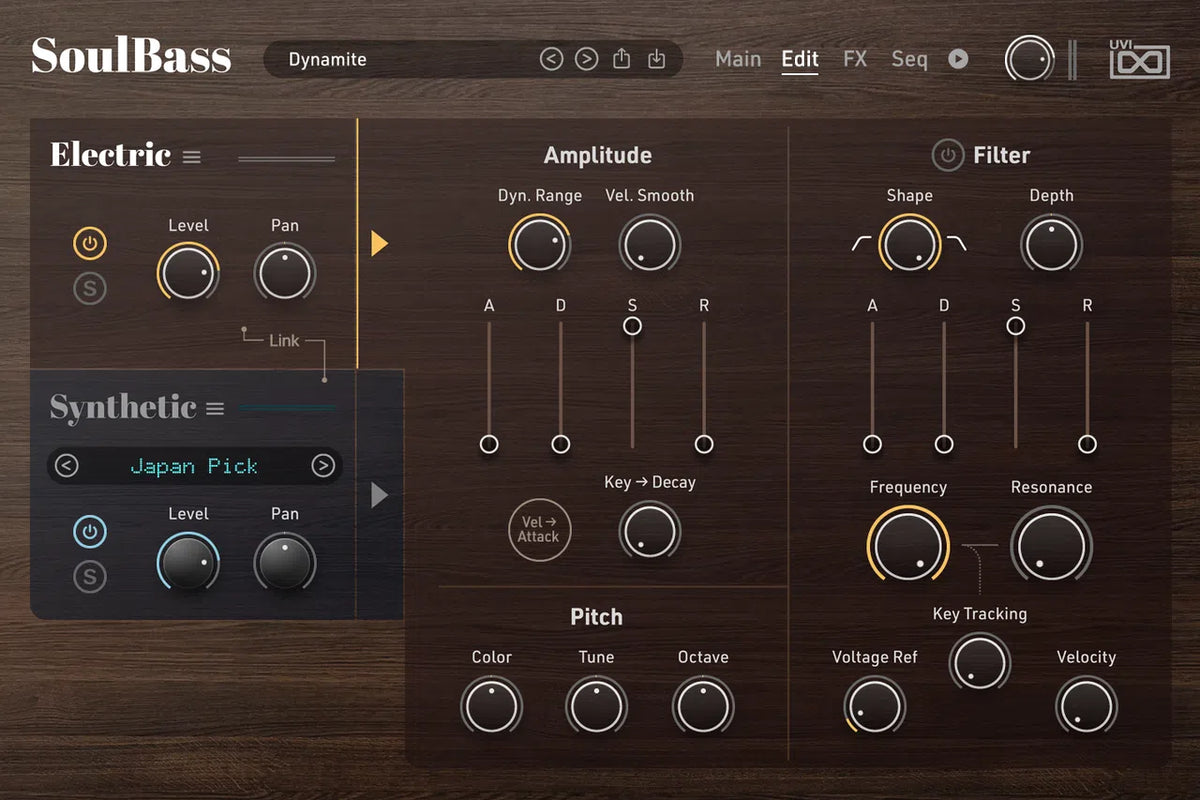
Task: Click the previous preset arrow button
Action: tap(551, 59)
